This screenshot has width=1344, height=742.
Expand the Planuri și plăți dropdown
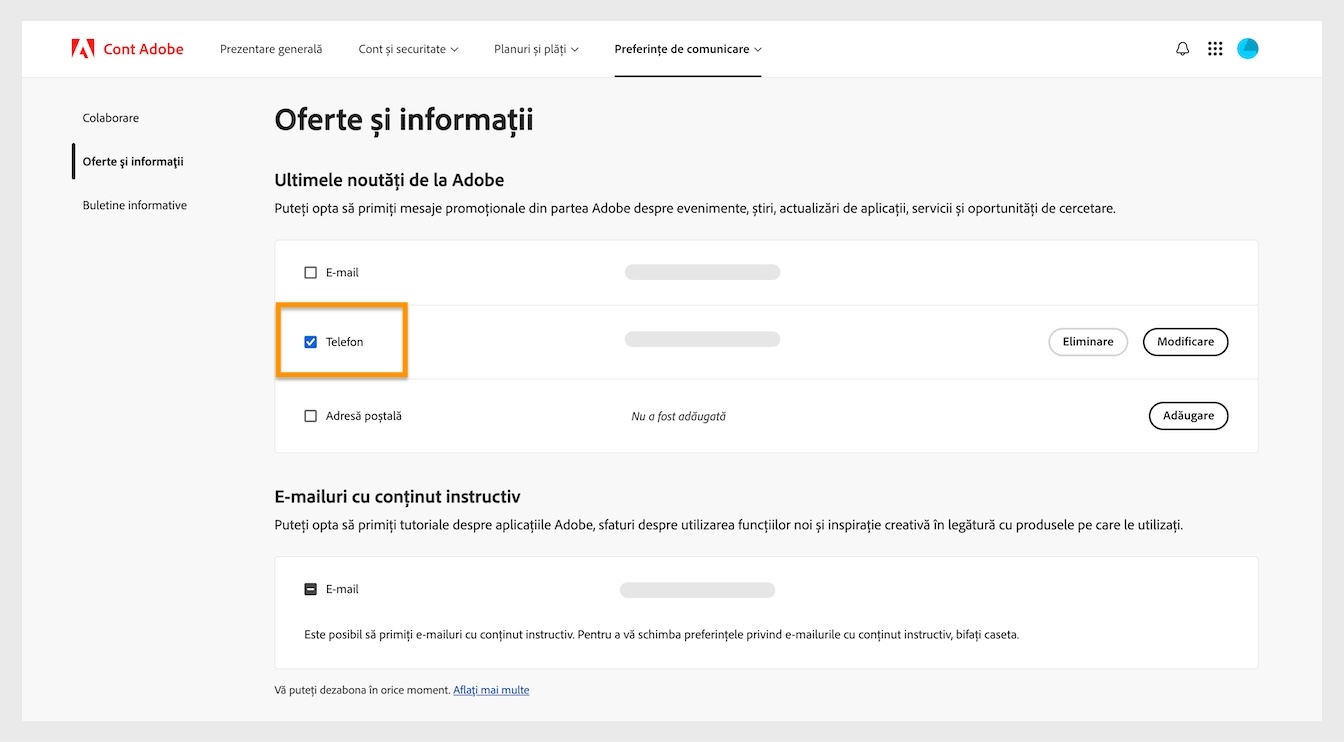(x=536, y=48)
